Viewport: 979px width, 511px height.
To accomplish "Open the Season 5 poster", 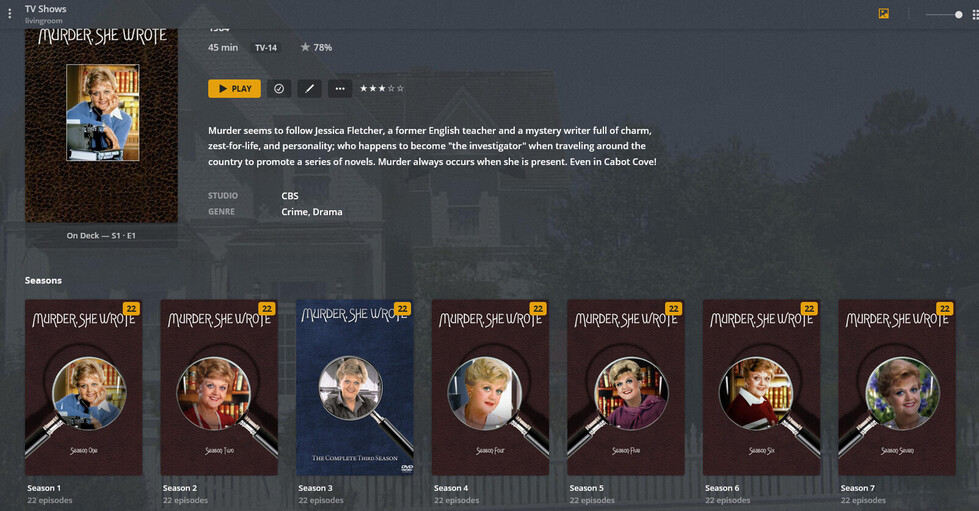I will [626, 387].
